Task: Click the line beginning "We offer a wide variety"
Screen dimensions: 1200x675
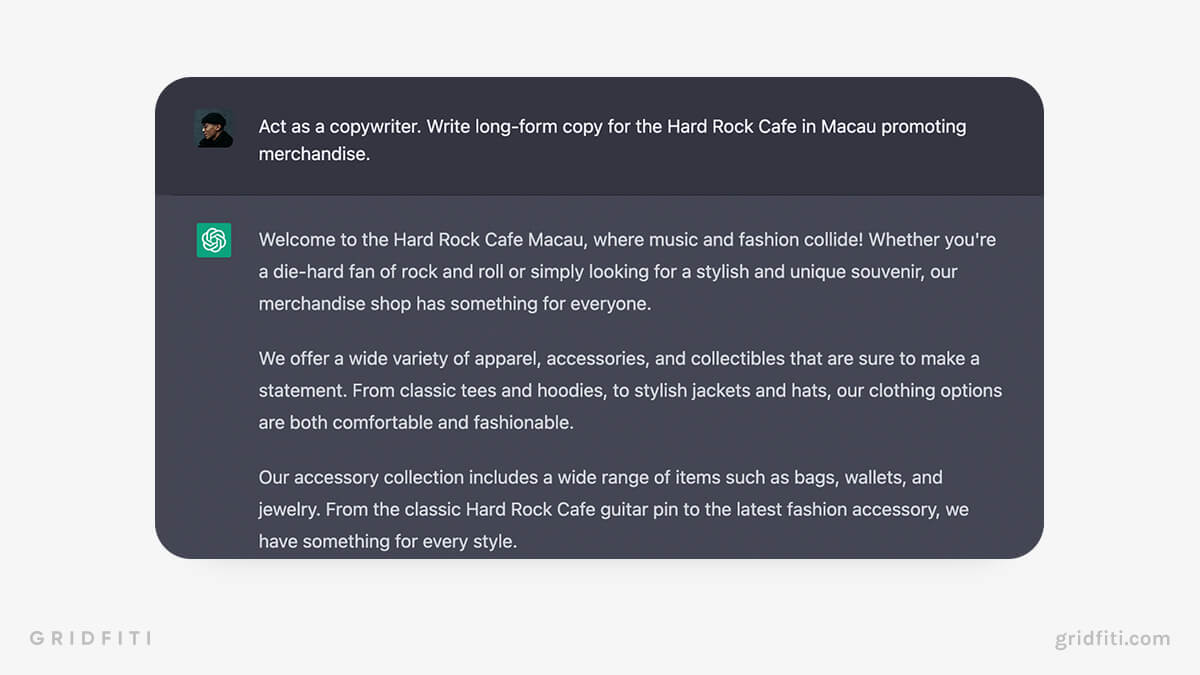Action: (x=619, y=358)
